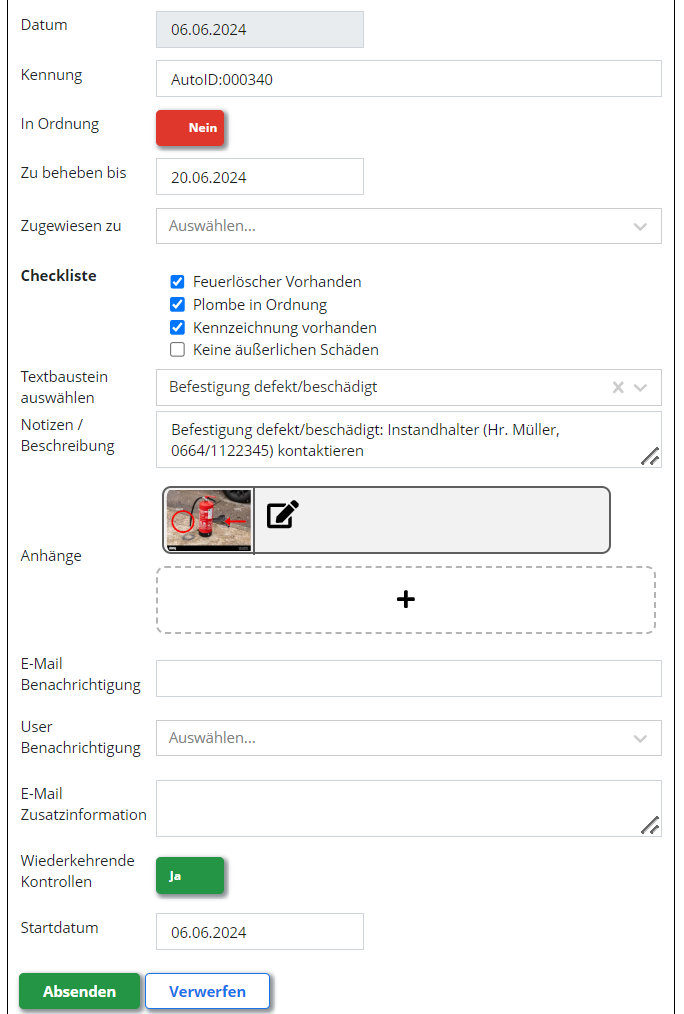Focus the Kennung input field
Viewport: 684px width, 1014px height.
click(x=409, y=79)
